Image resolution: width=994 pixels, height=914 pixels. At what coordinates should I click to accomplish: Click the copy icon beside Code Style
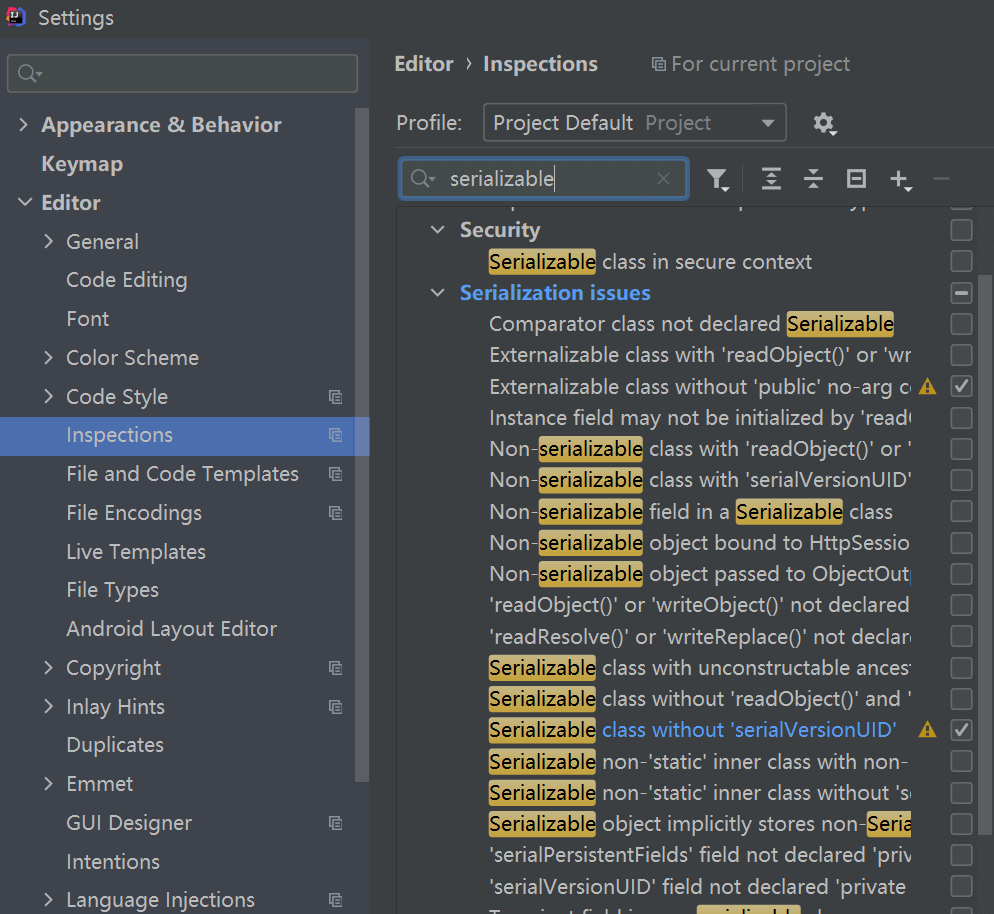tap(335, 397)
